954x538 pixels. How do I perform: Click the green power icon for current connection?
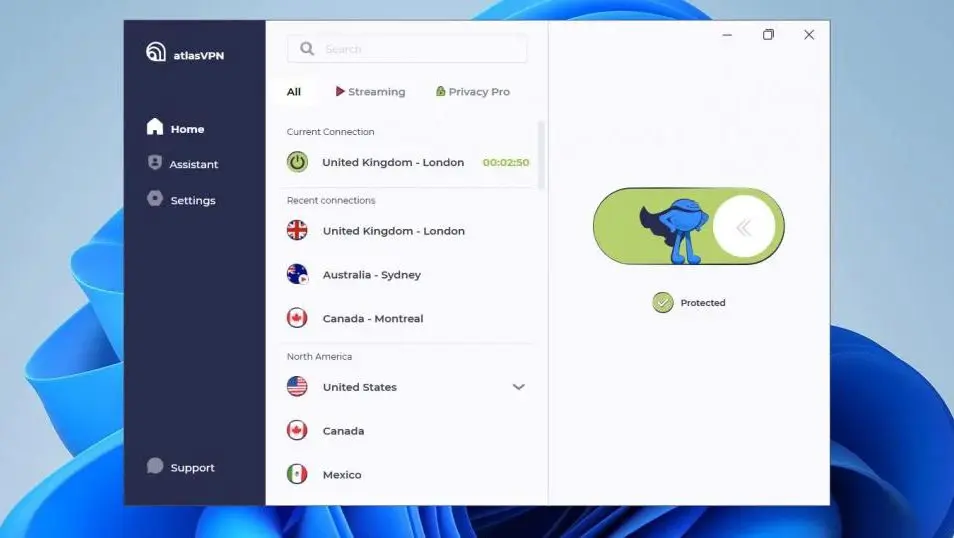[x=298, y=162]
